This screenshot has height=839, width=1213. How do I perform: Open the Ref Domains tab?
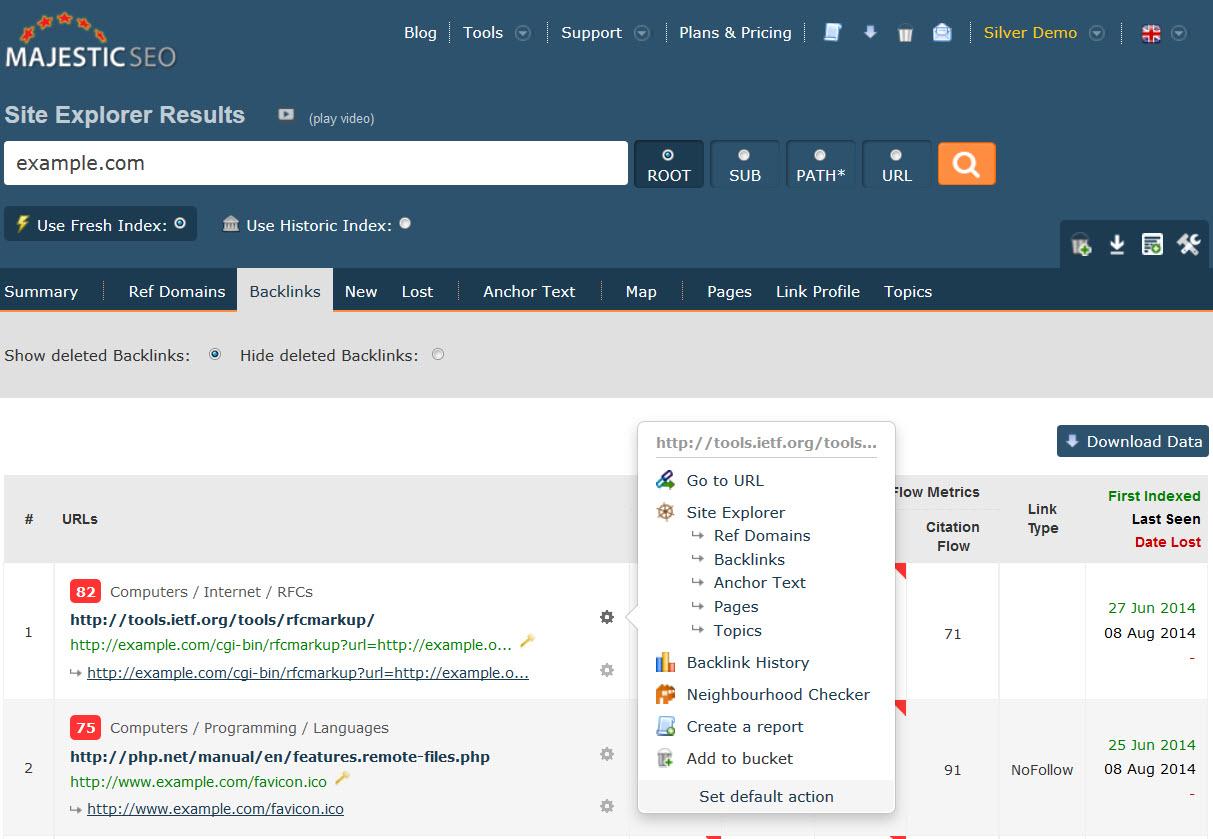tap(177, 291)
